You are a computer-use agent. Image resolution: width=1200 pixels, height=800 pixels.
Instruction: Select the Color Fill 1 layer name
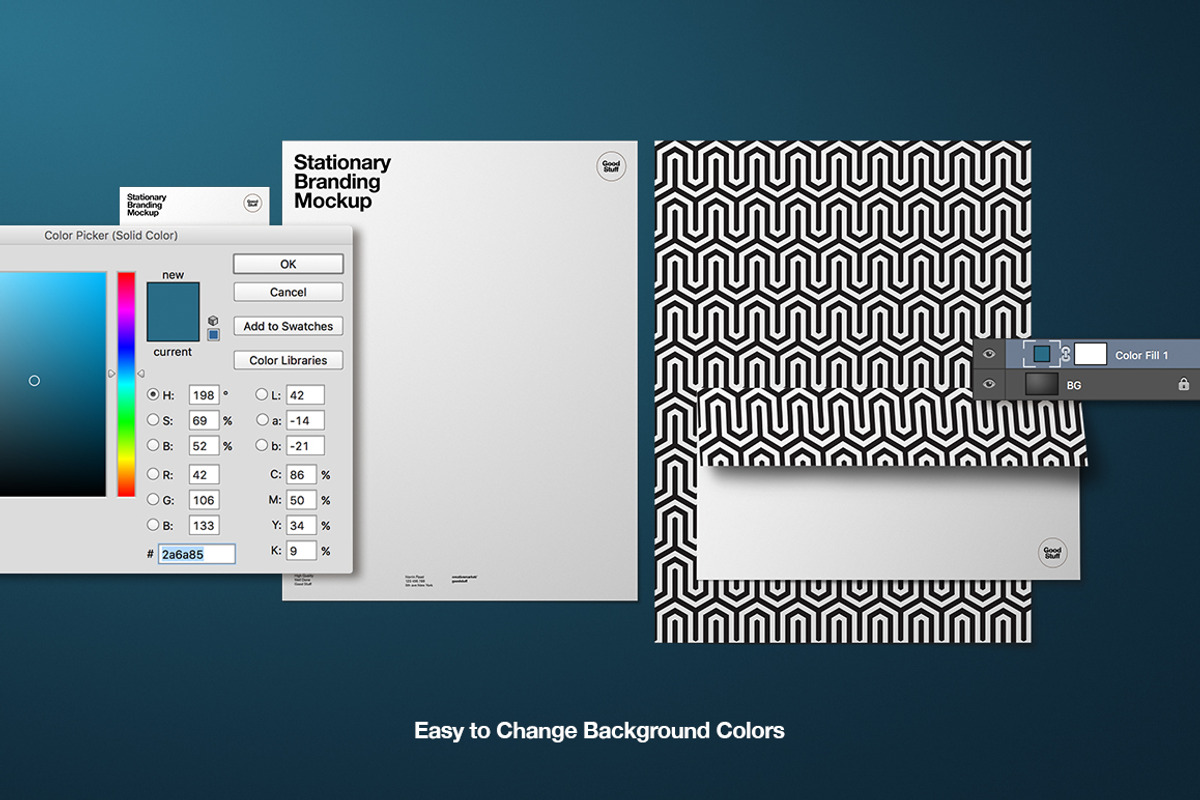click(1142, 355)
